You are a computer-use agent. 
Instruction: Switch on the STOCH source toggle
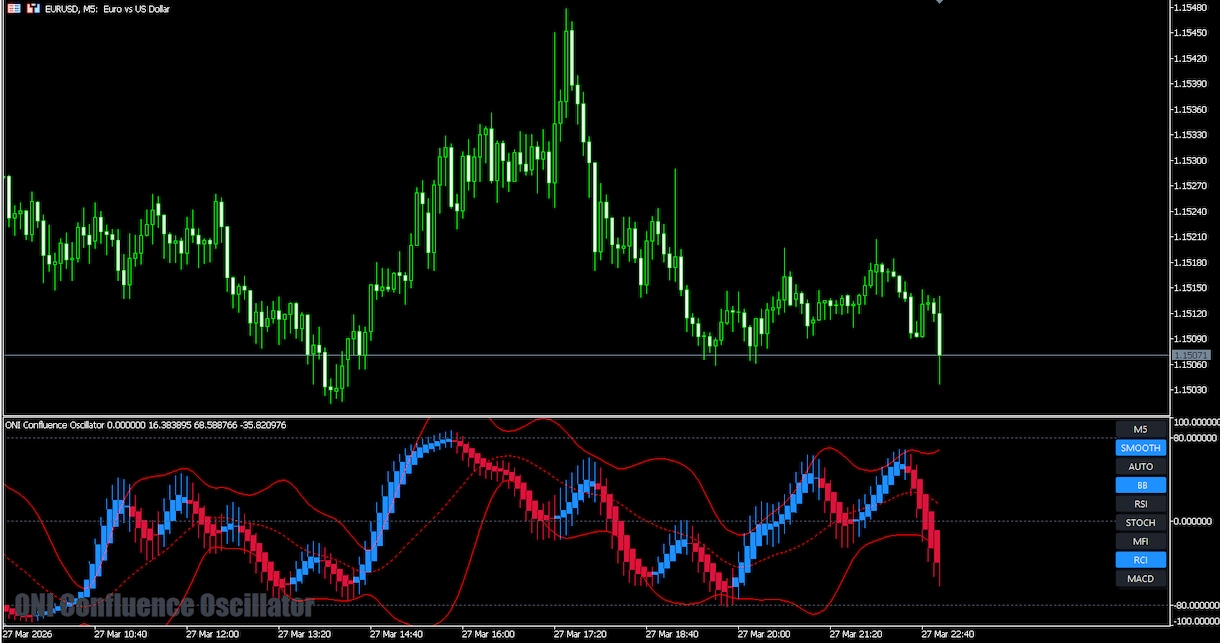[x=1141, y=523]
